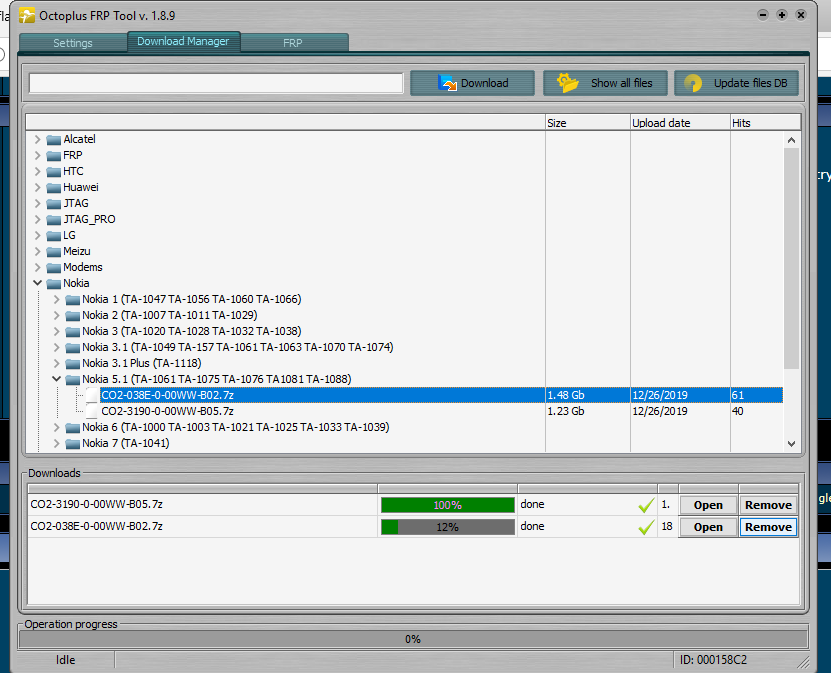This screenshot has height=673, width=831.
Task: Select the JTAG folder icon
Action: (x=54, y=203)
